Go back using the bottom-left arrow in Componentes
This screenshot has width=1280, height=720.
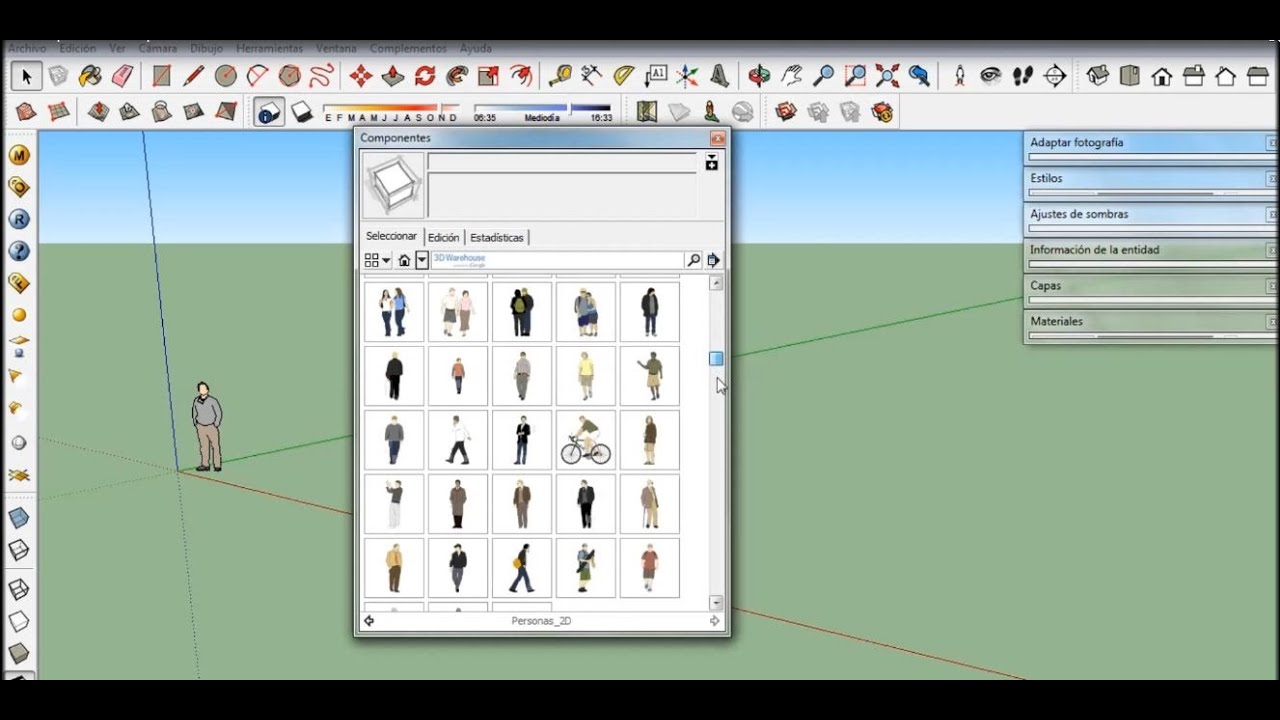pyautogui.click(x=369, y=621)
